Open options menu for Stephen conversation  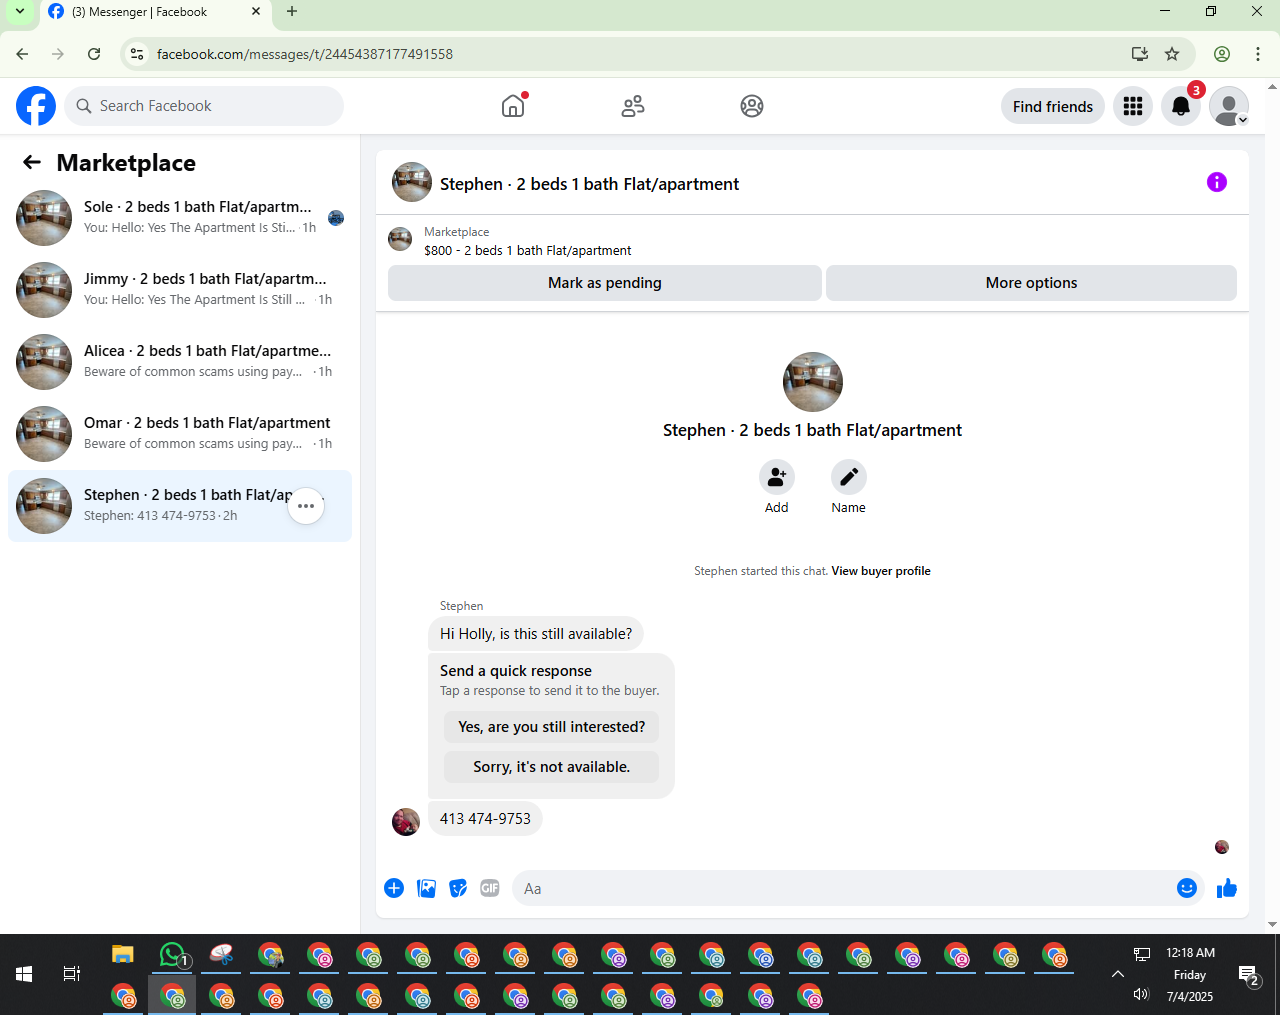point(306,506)
